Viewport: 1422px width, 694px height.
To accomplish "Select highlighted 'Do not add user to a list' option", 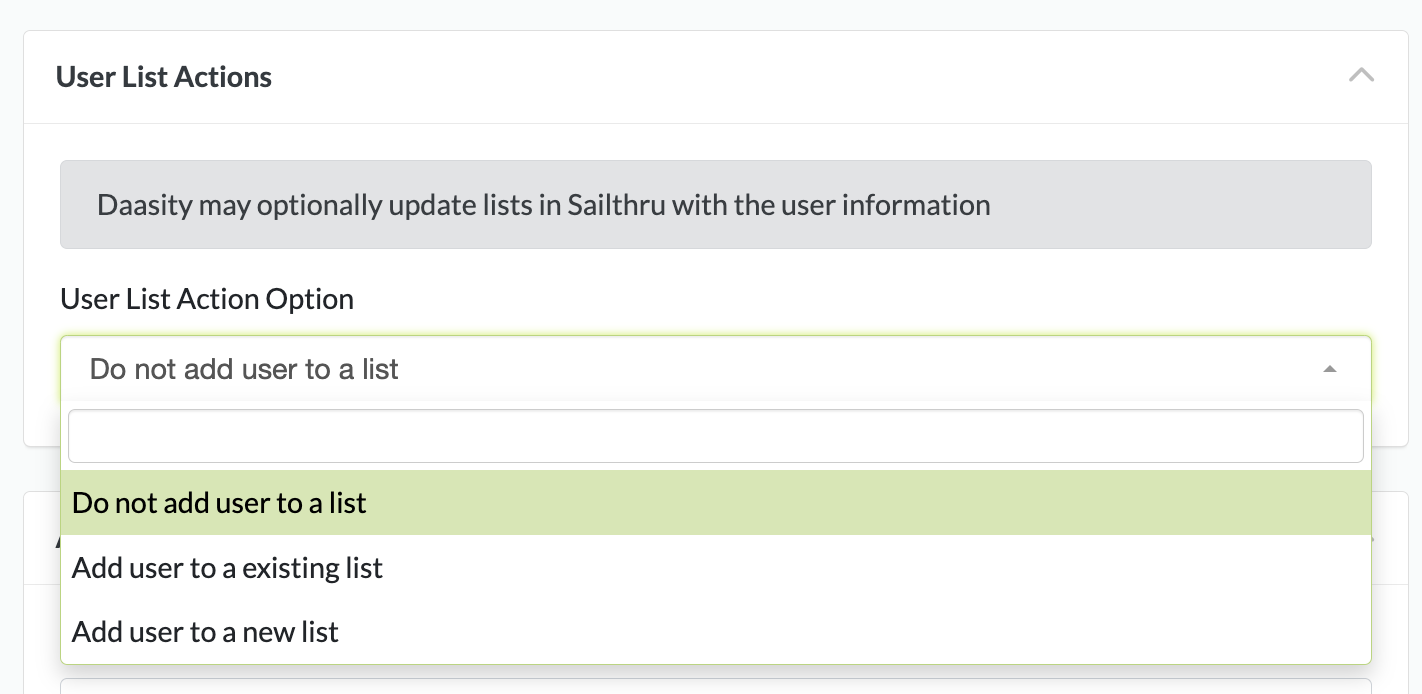I will point(219,503).
